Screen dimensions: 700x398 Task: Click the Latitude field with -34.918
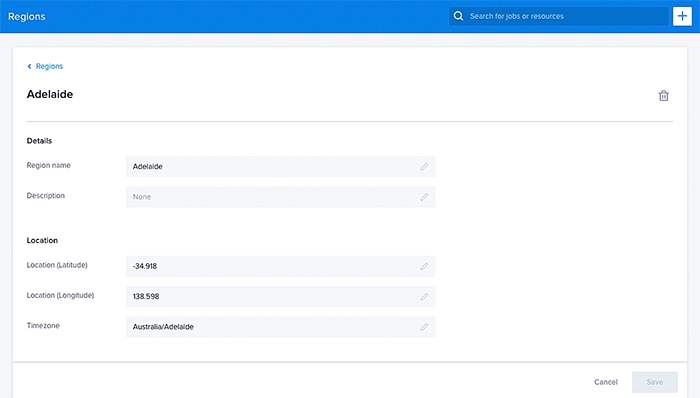[x=280, y=266]
